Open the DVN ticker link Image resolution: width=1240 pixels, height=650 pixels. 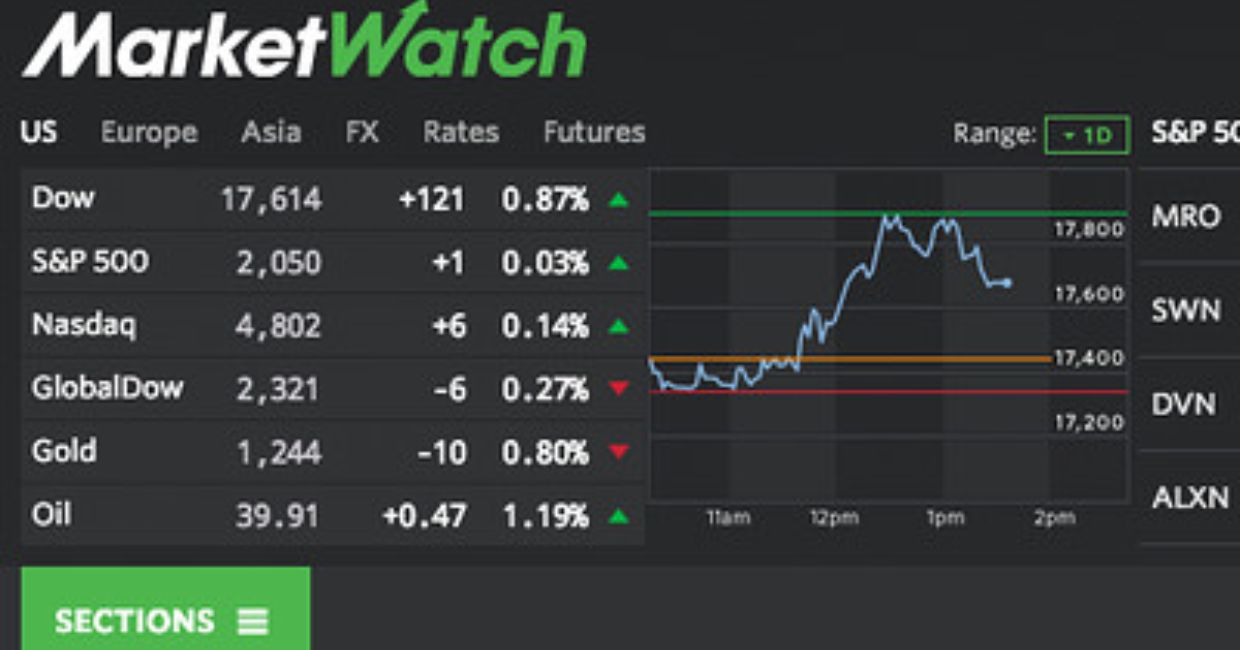pyautogui.click(x=1186, y=404)
